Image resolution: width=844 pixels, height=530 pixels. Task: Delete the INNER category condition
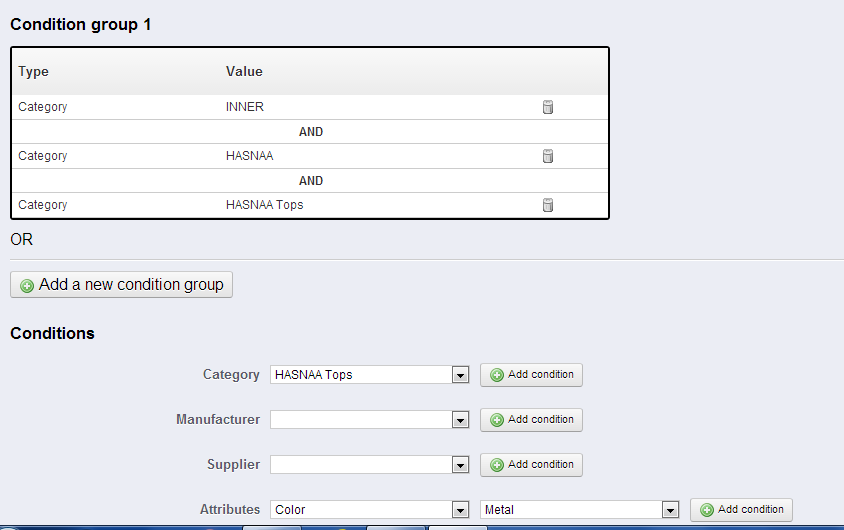[x=547, y=107]
